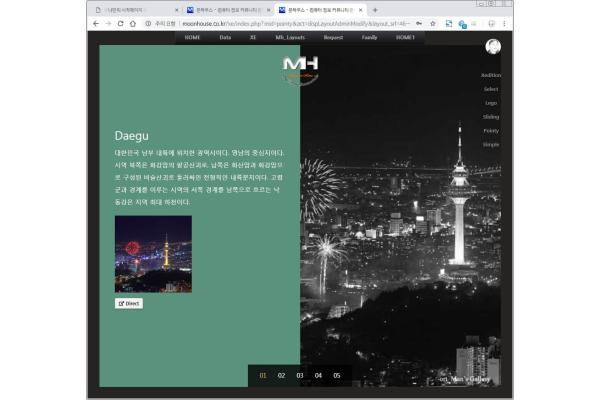Select the Select link in side menu
Image resolution: width=600 pixels, height=400 pixels.
point(491,89)
